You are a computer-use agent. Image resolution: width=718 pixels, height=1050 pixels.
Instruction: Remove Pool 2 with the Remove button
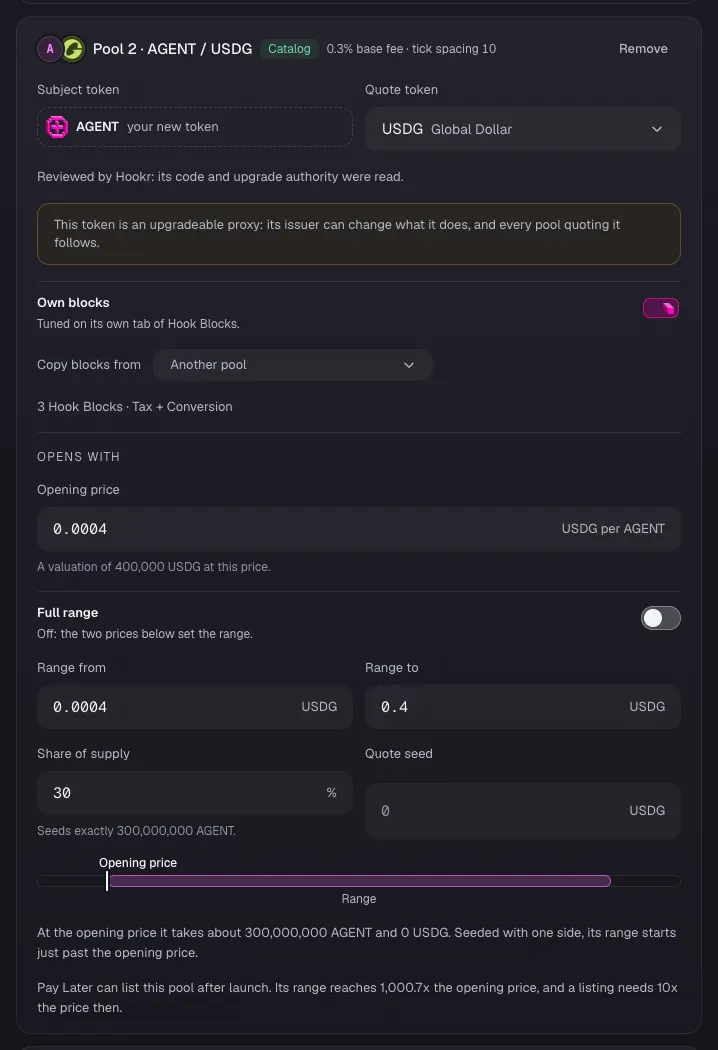[643, 49]
